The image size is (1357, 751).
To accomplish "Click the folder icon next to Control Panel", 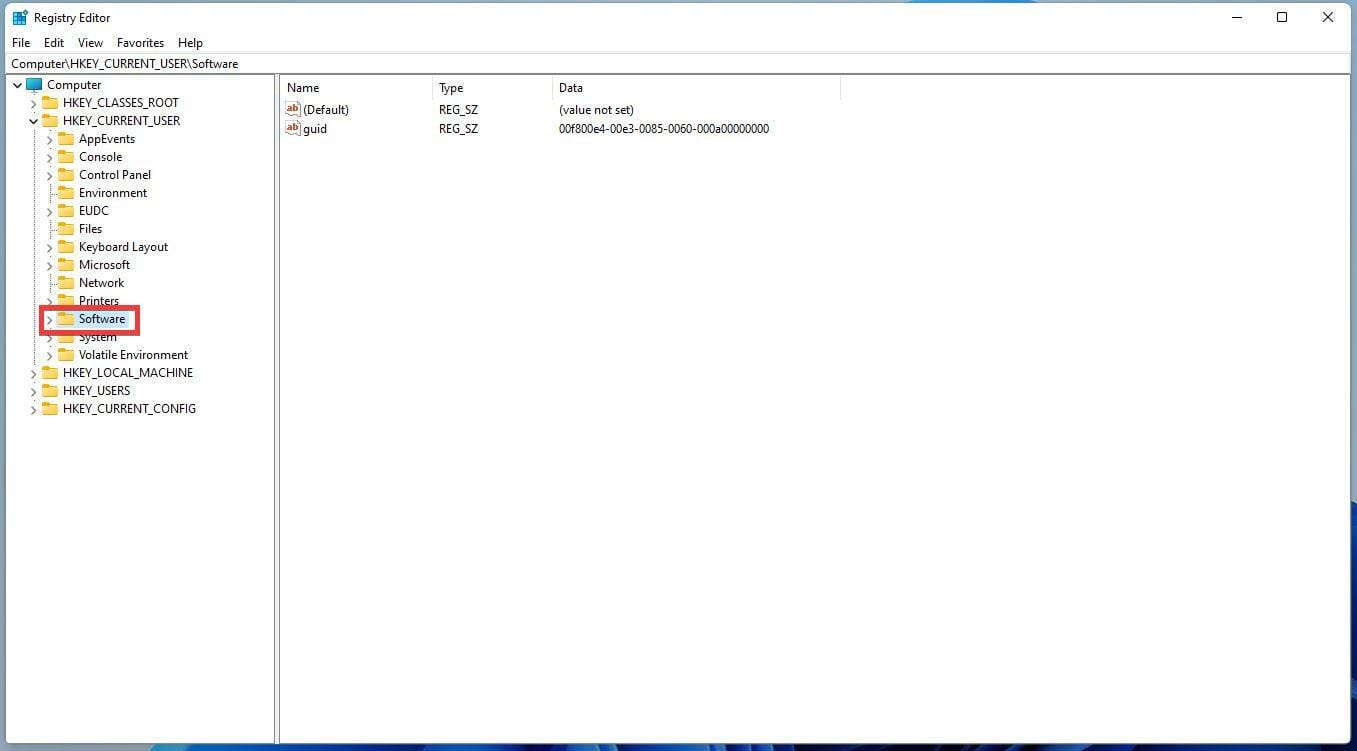I will coord(64,174).
